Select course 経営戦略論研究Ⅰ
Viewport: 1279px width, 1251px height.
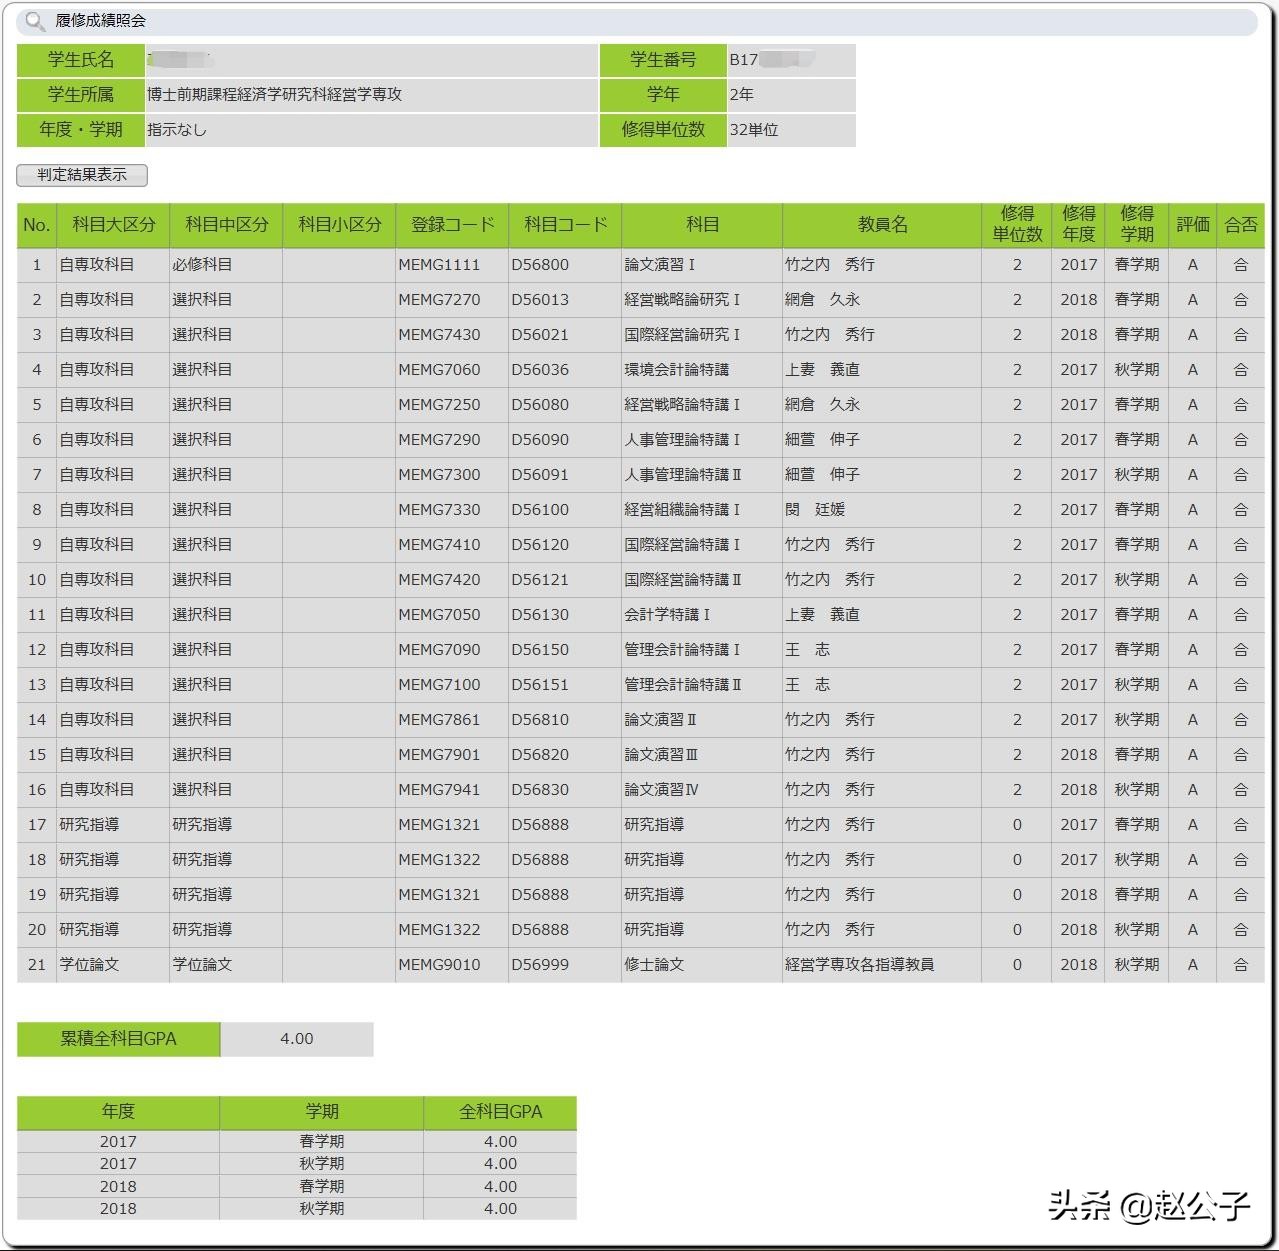(682, 300)
